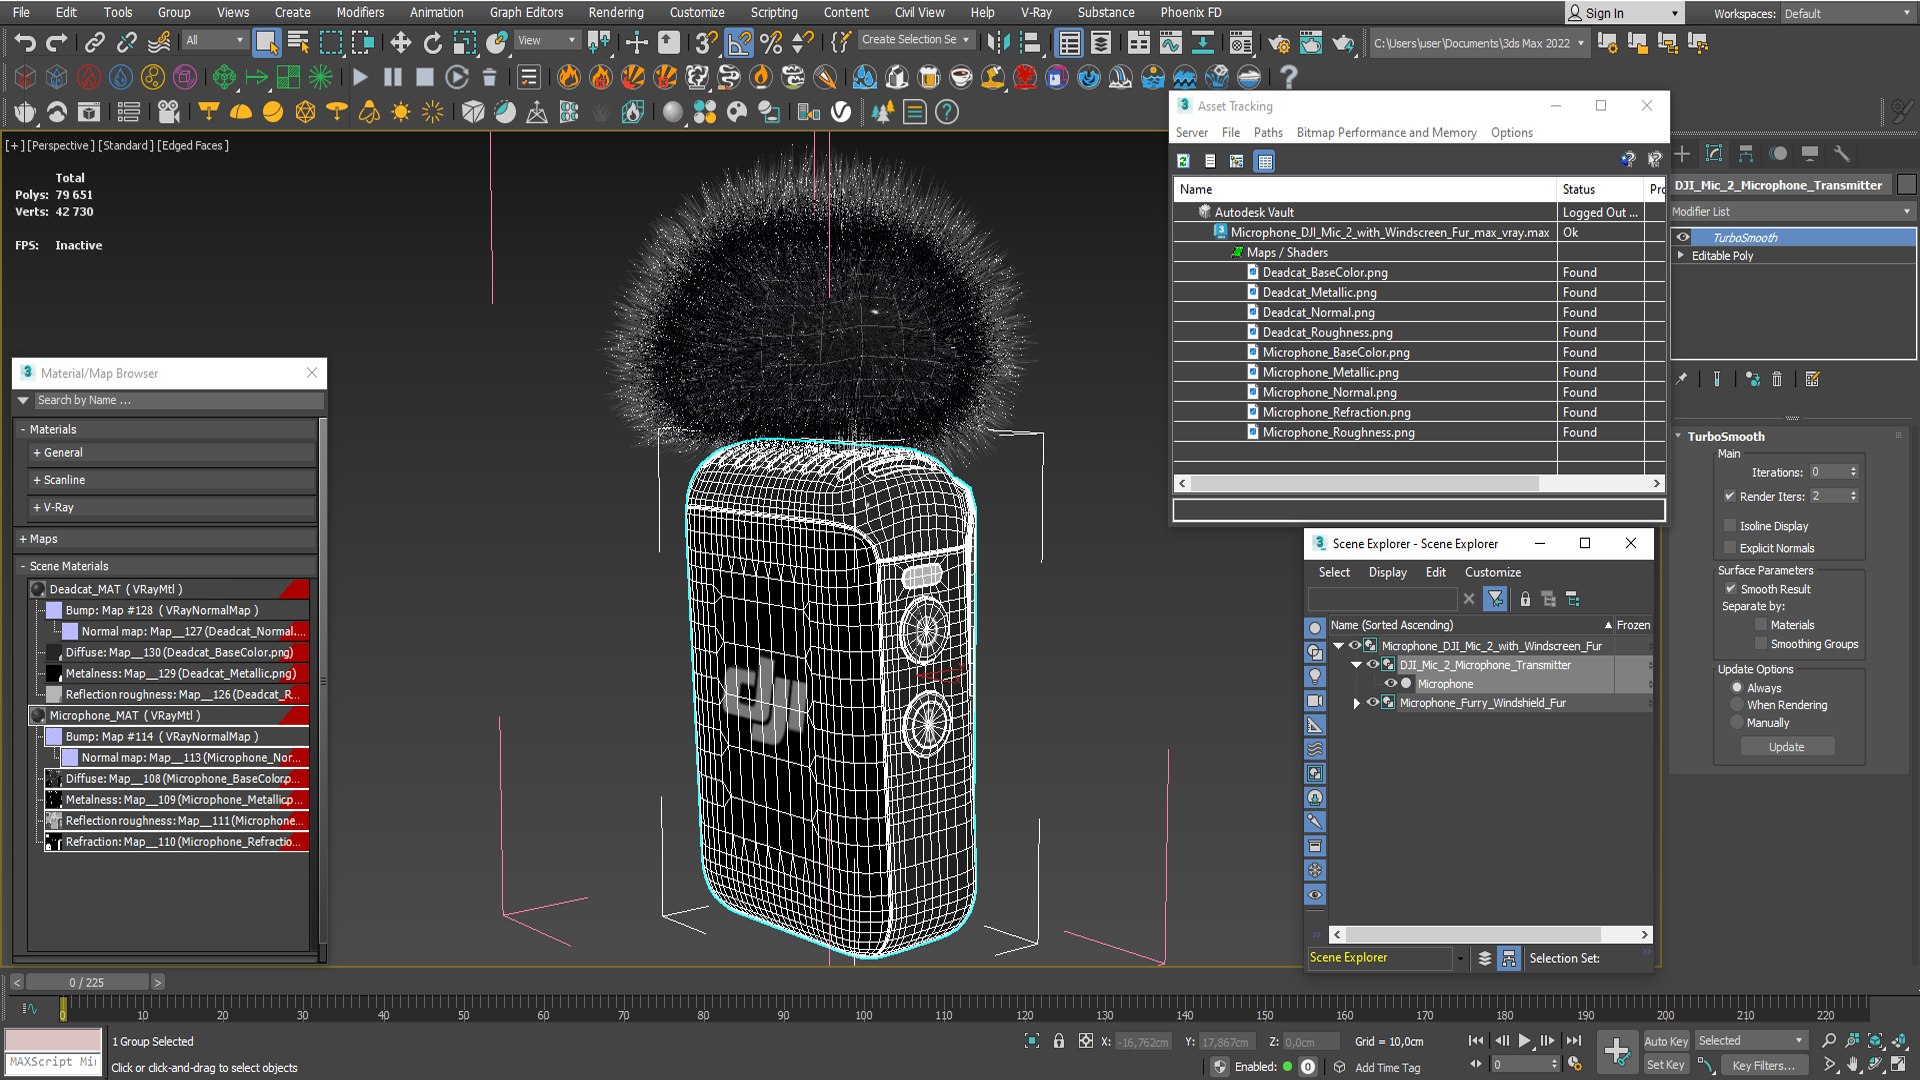
Task: Open the Paths menu in Asset Tracking
Action: click(x=1268, y=132)
